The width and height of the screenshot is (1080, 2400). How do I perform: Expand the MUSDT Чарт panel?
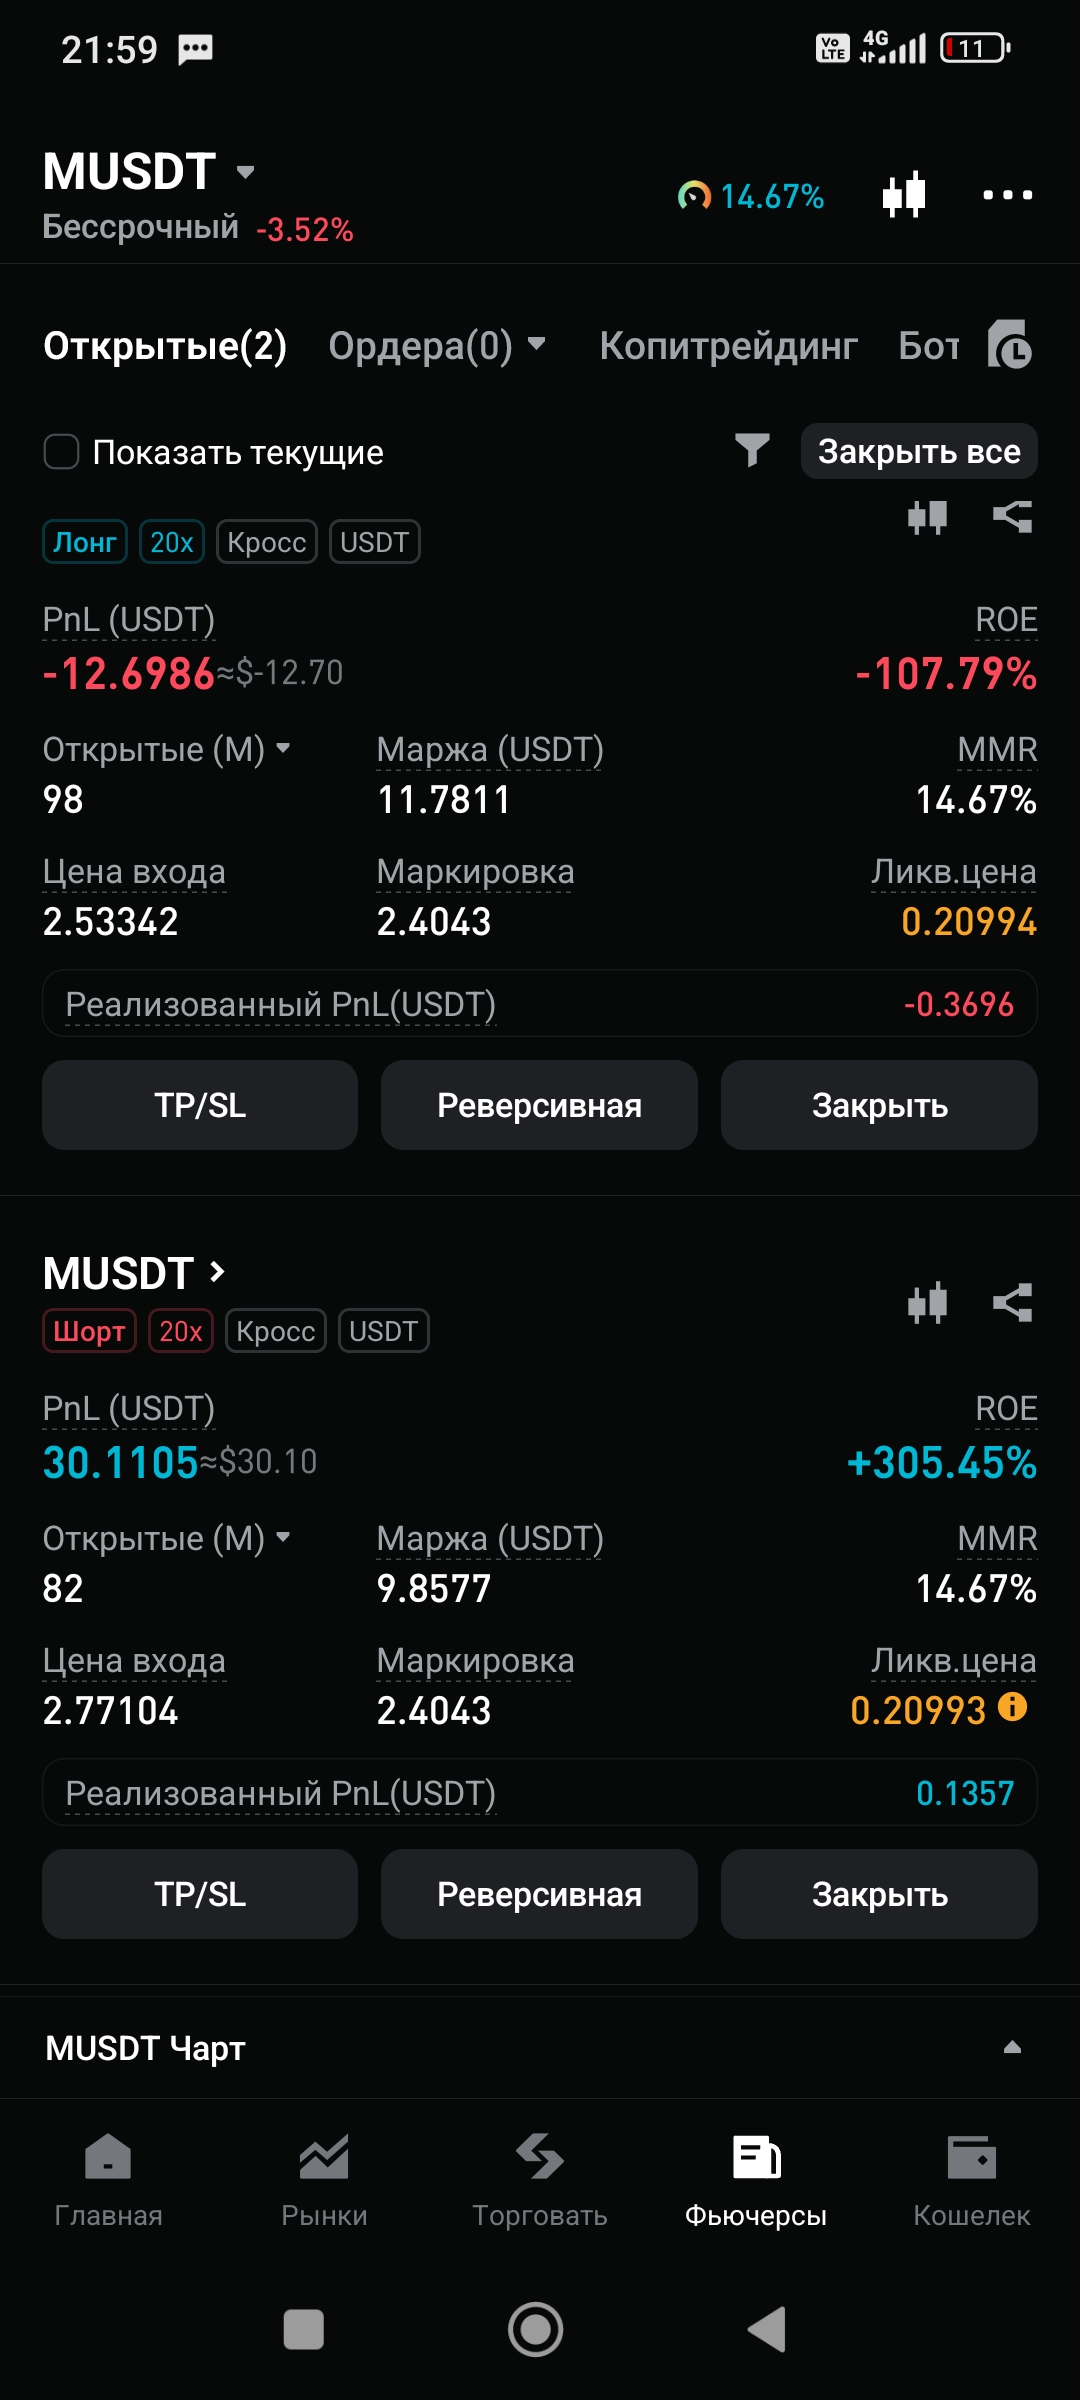[1012, 2047]
